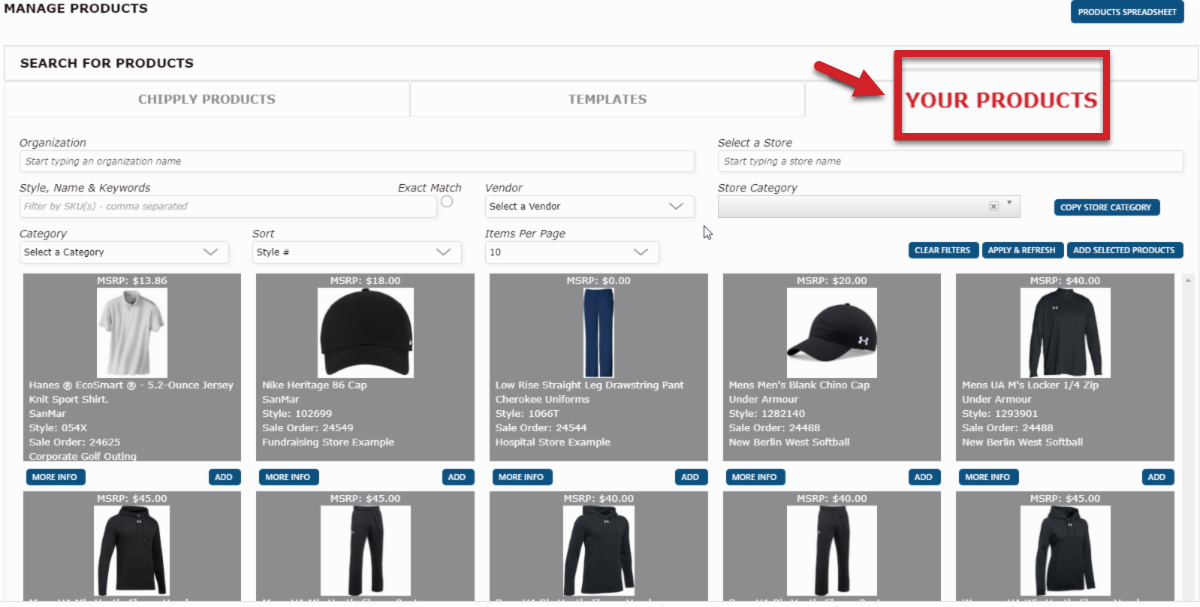The height and width of the screenshot is (607, 1200).
Task: Click Copy Store Category
Action: pyautogui.click(x=1107, y=207)
